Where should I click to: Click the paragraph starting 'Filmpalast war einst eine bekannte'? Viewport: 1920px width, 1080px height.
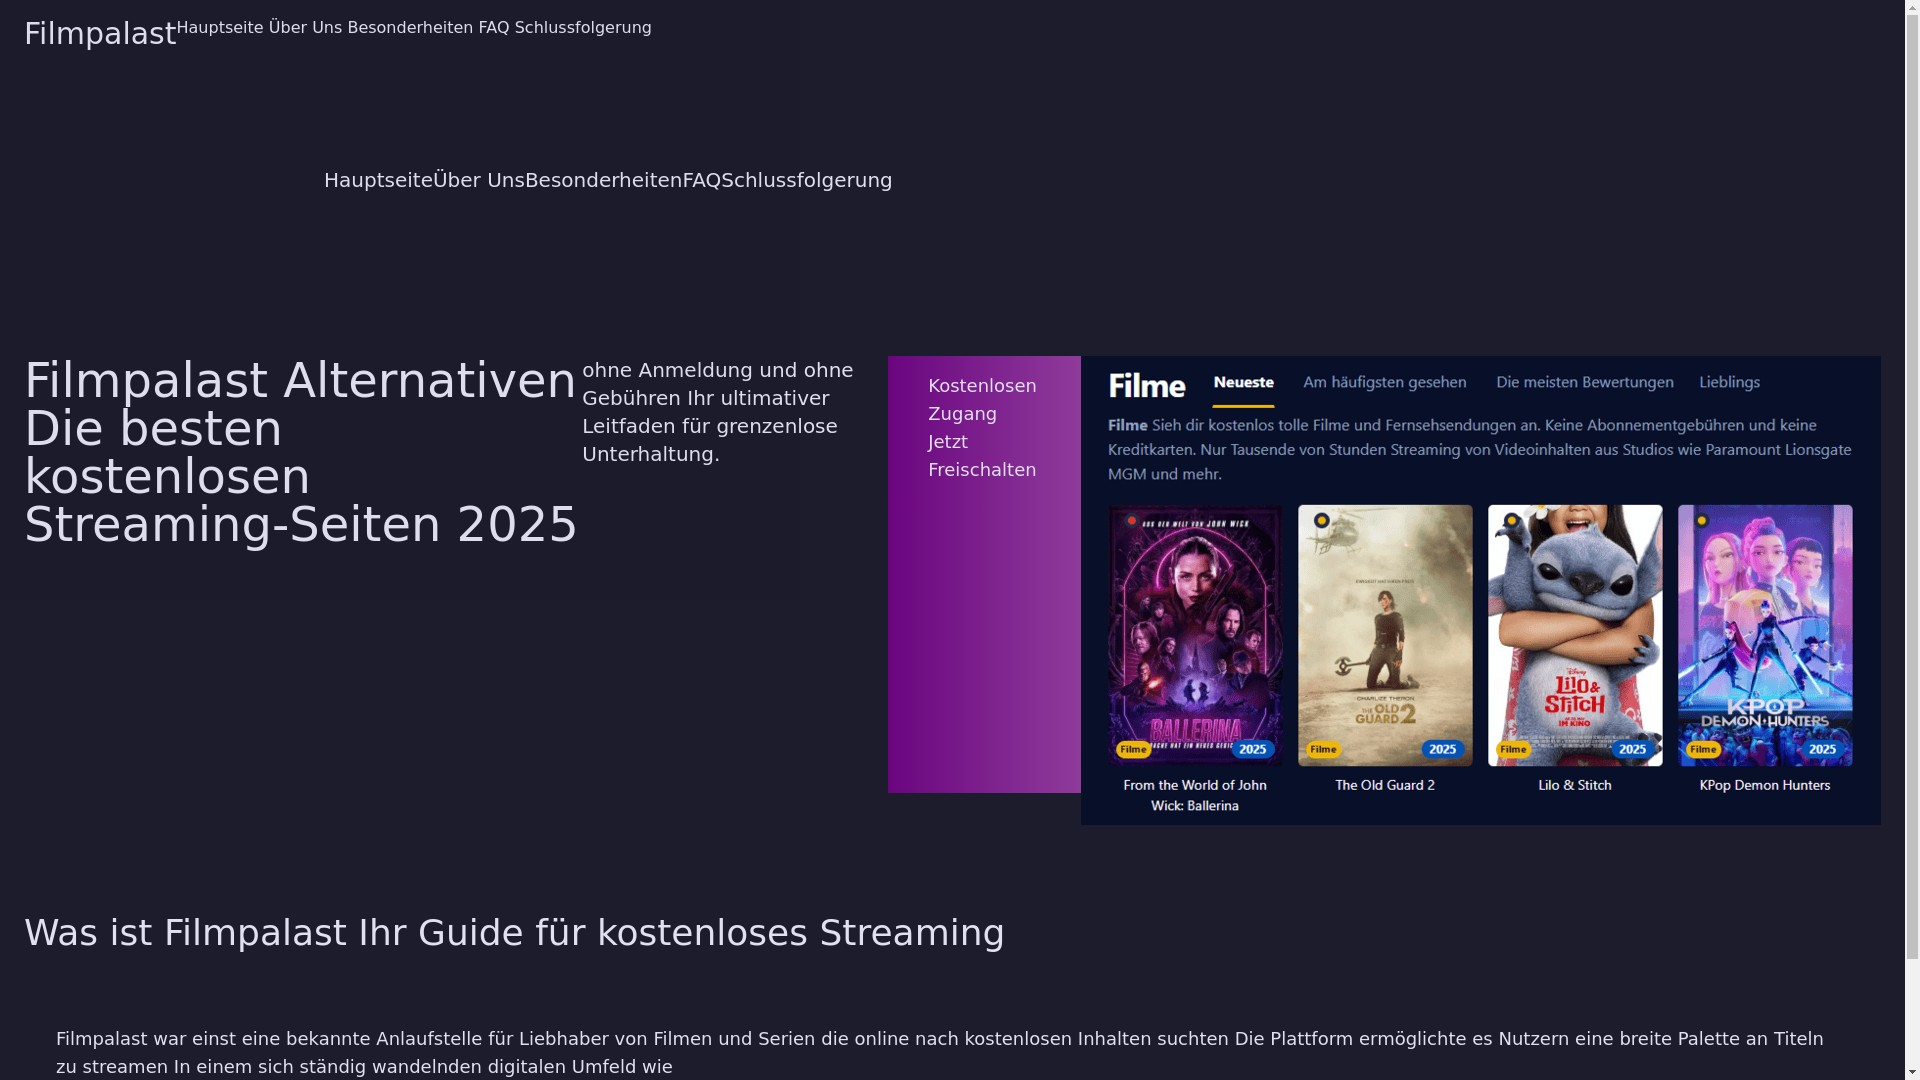click(x=940, y=1053)
